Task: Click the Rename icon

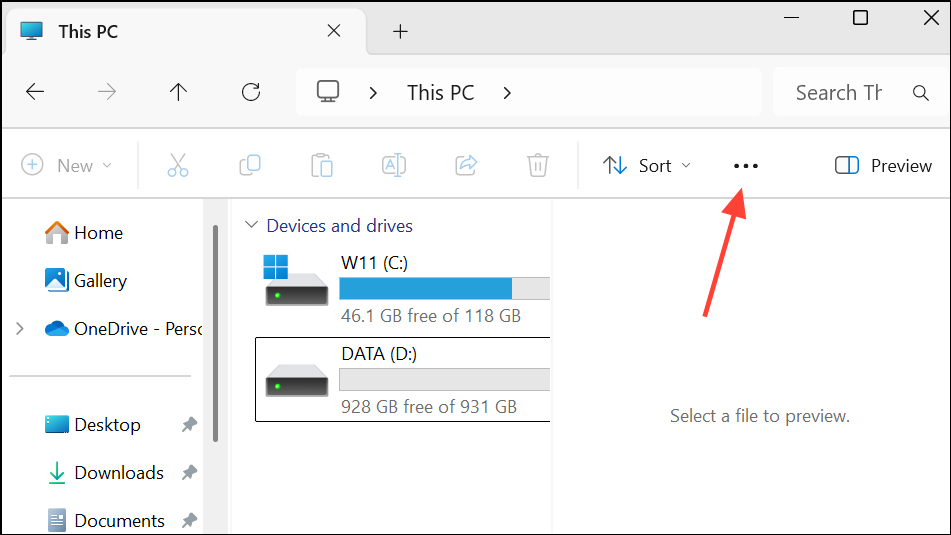Action: pos(393,165)
